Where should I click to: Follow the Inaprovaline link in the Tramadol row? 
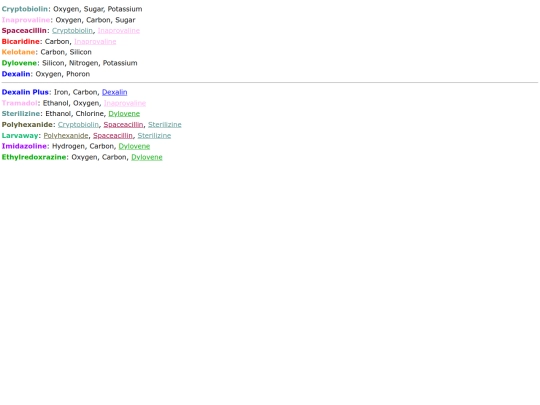pos(125,103)
